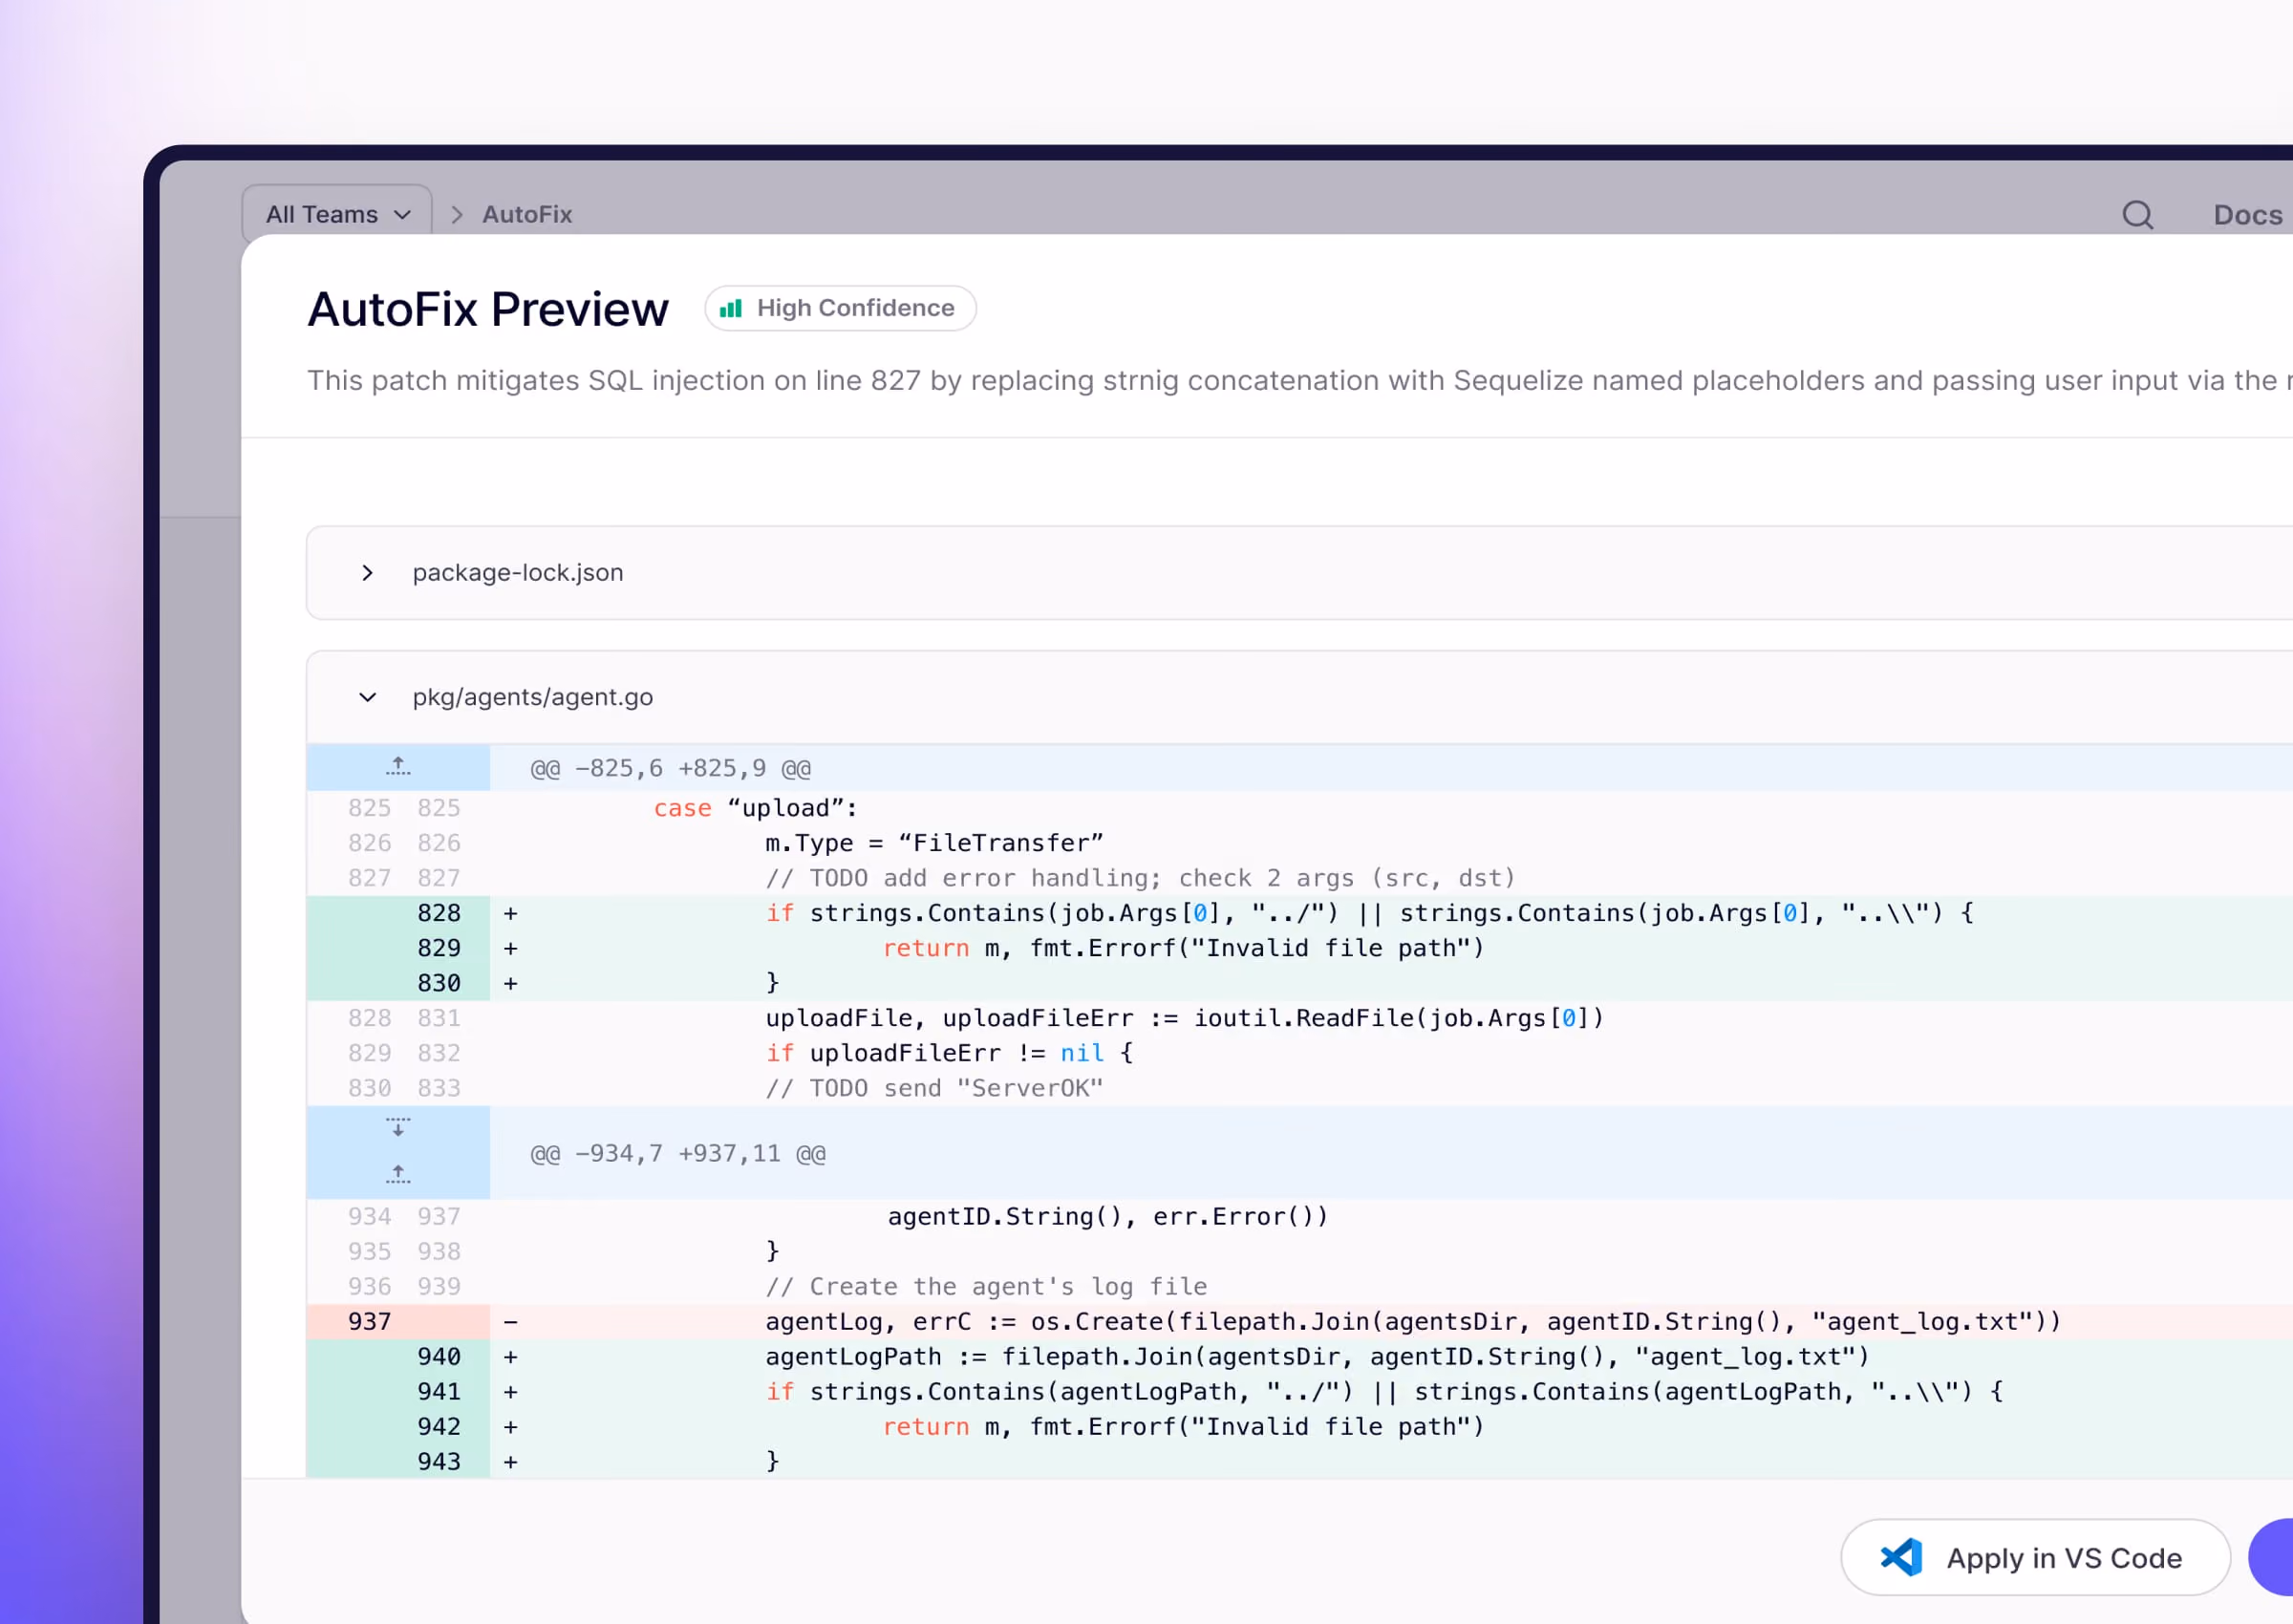Screen dimensions: 2293x1624
Task: Click the High Confidence badge
Action: click(840, 308)
